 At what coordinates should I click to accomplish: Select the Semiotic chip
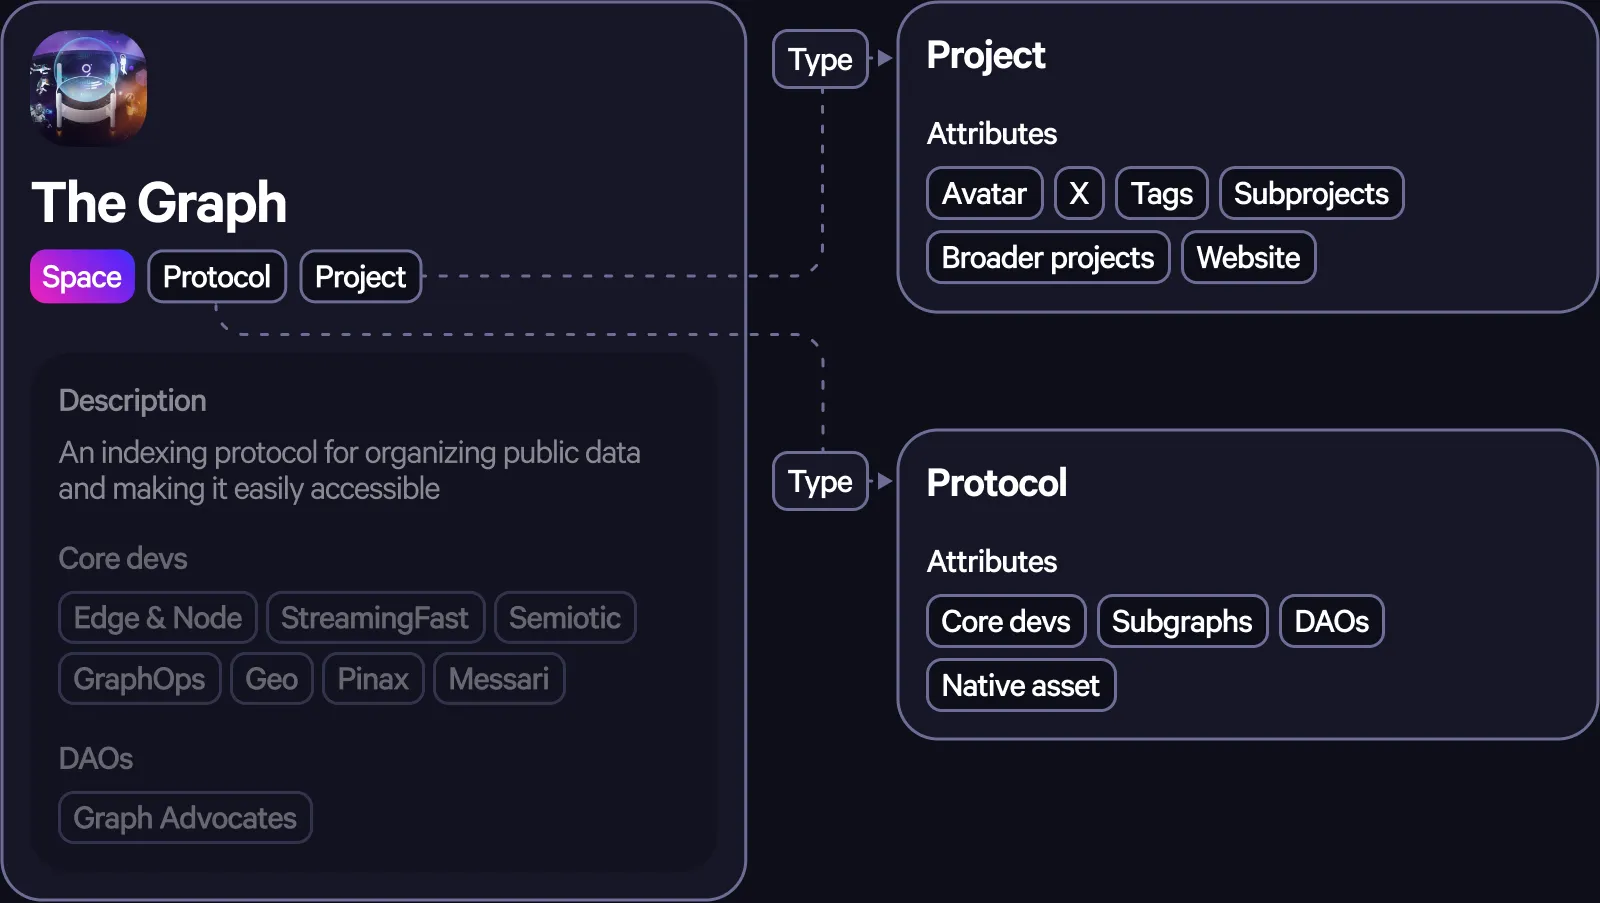click(565, 618)
